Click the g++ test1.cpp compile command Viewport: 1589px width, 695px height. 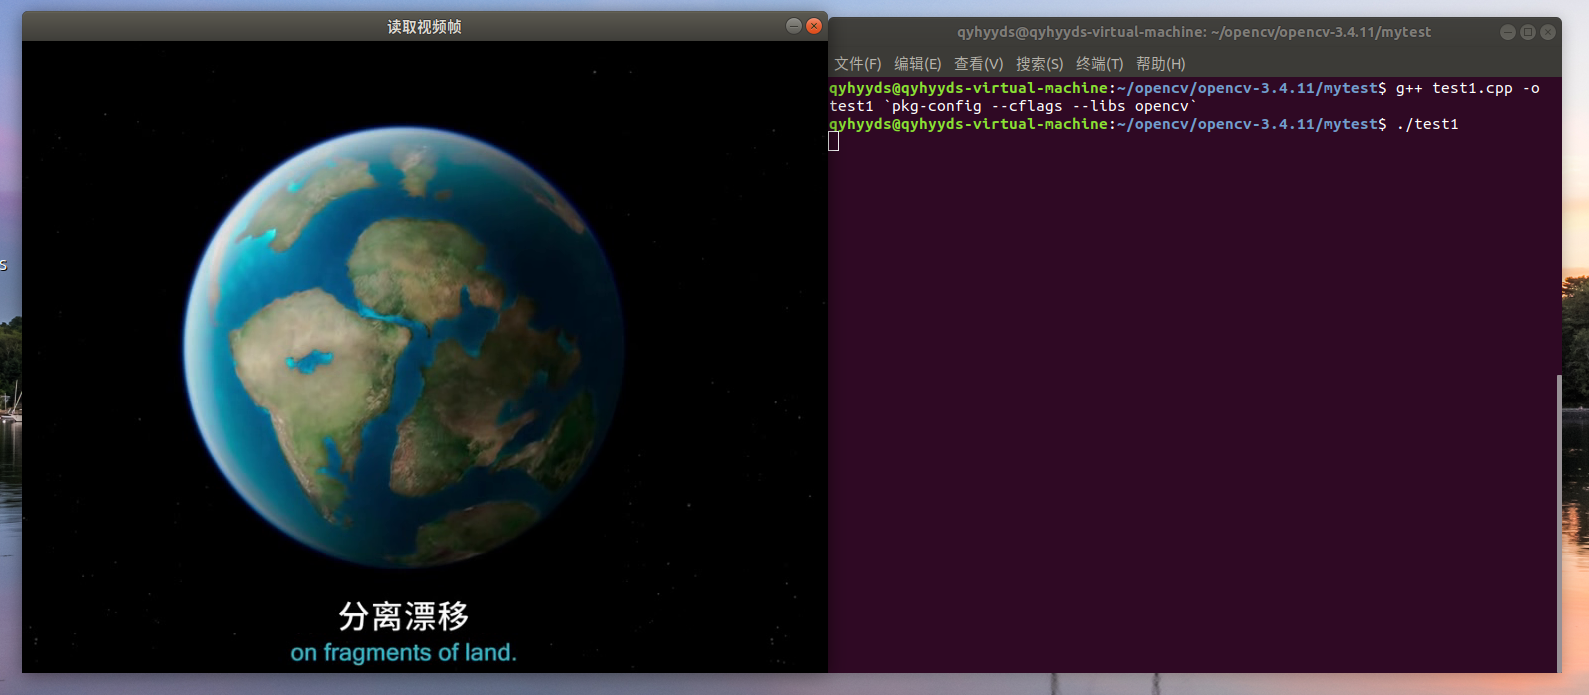pyautogui.click(x=1468, y=88)
